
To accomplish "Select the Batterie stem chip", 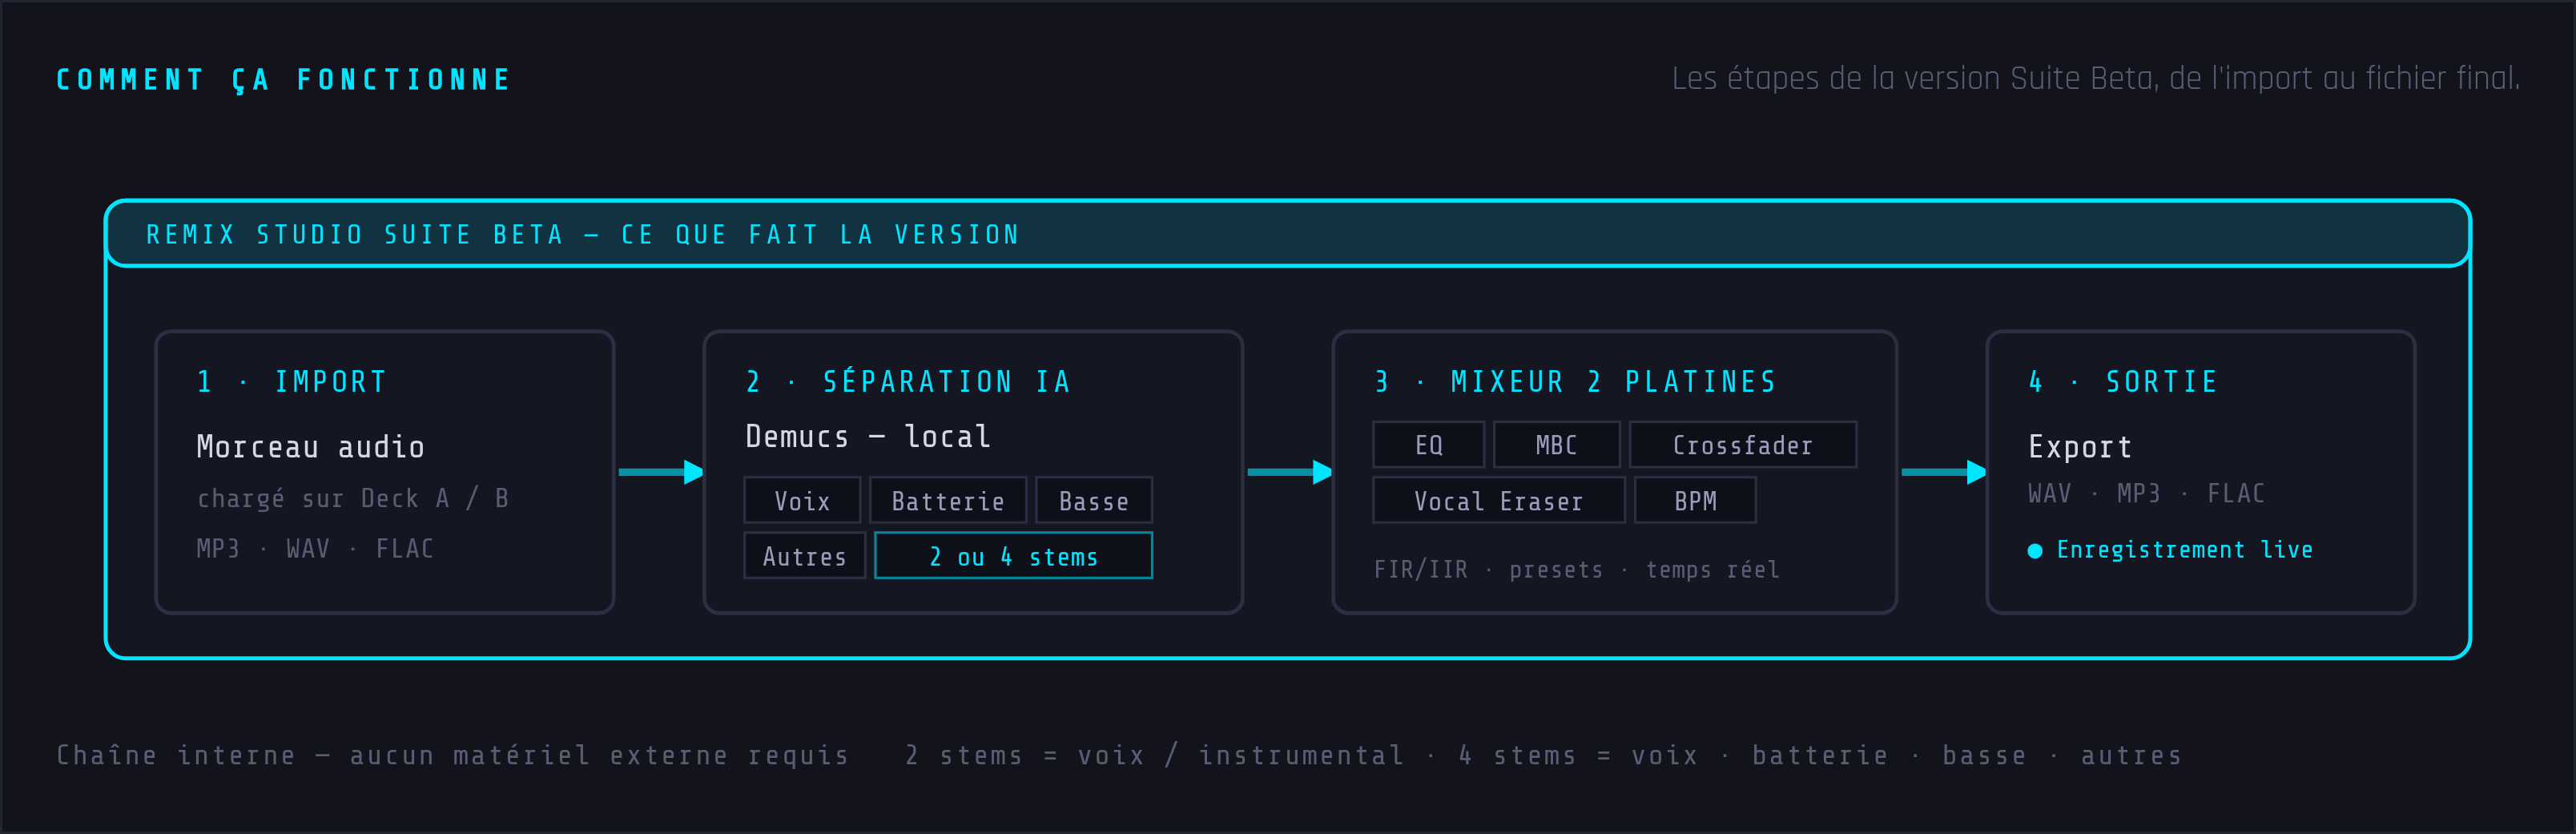I will (x=948, y=500).
